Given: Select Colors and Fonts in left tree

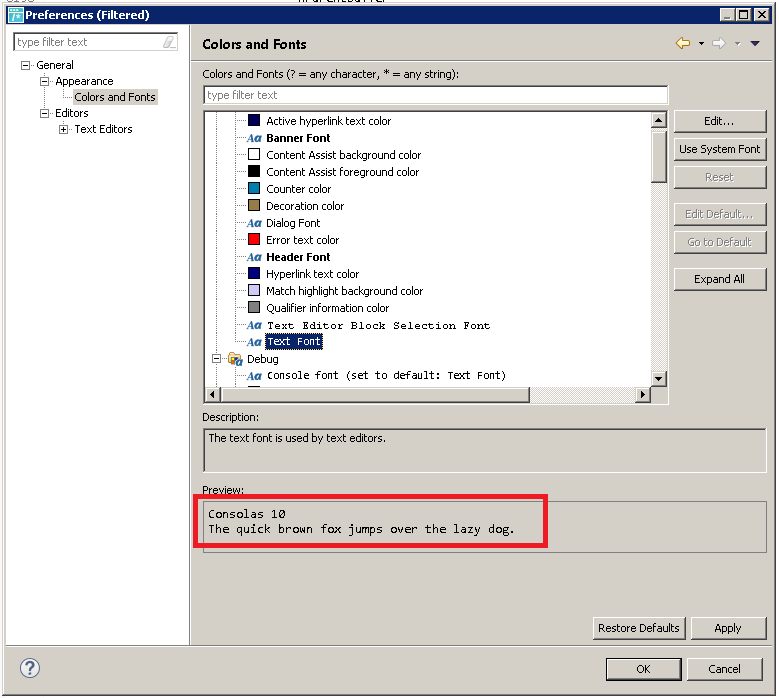Looking at the screenshot, I should tap(115, 97).
